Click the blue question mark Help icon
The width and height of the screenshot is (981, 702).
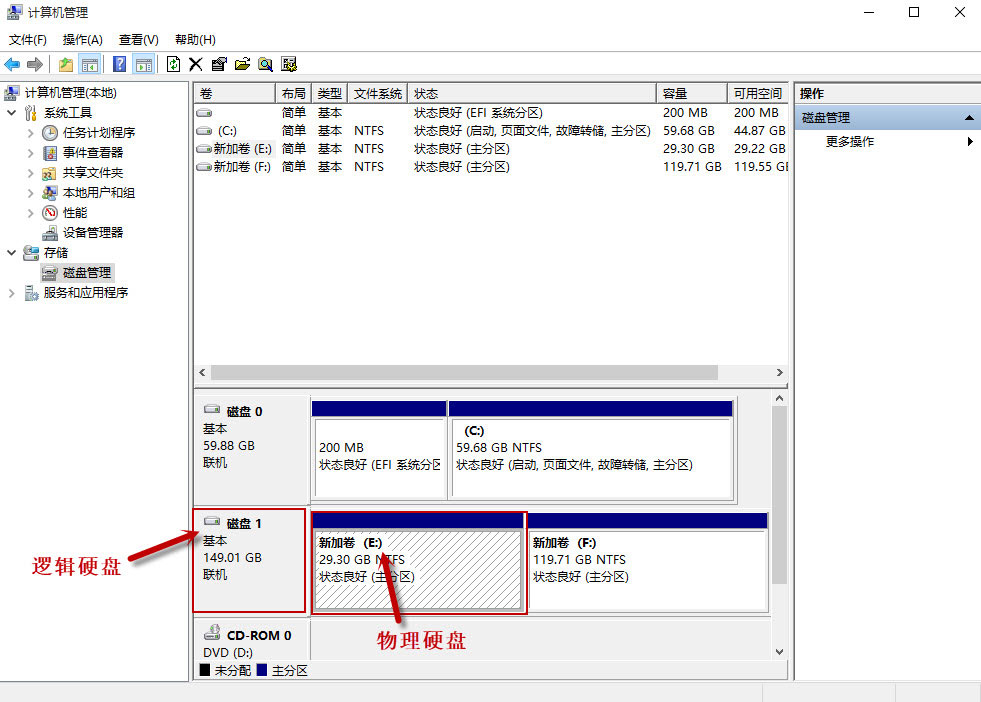click(119, 64)
